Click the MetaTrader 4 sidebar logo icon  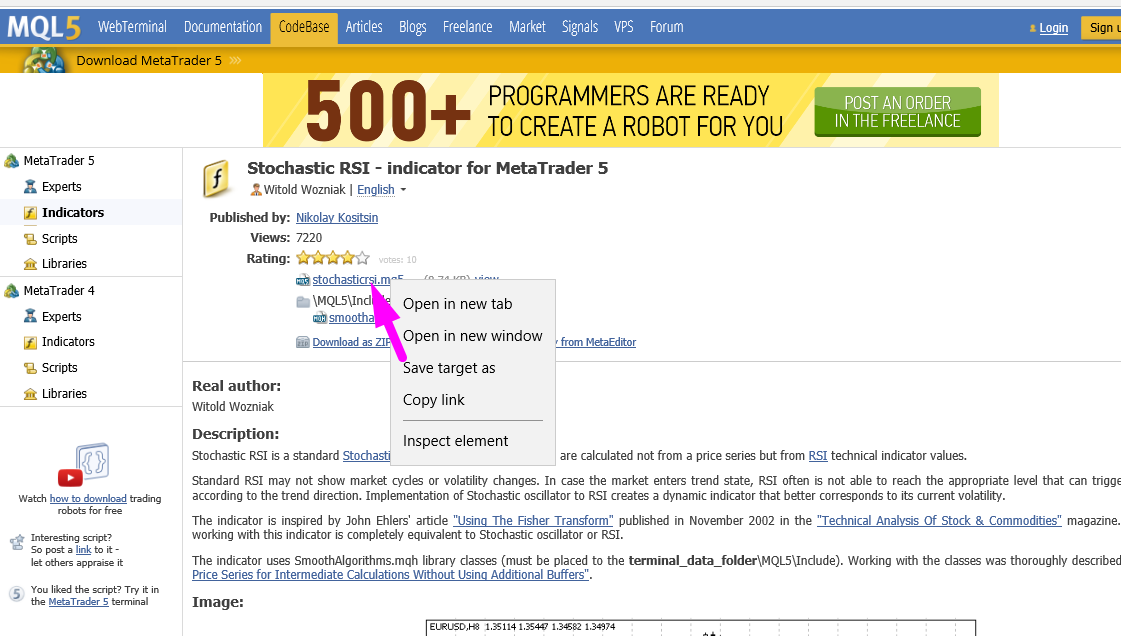(x=11, y=291)
